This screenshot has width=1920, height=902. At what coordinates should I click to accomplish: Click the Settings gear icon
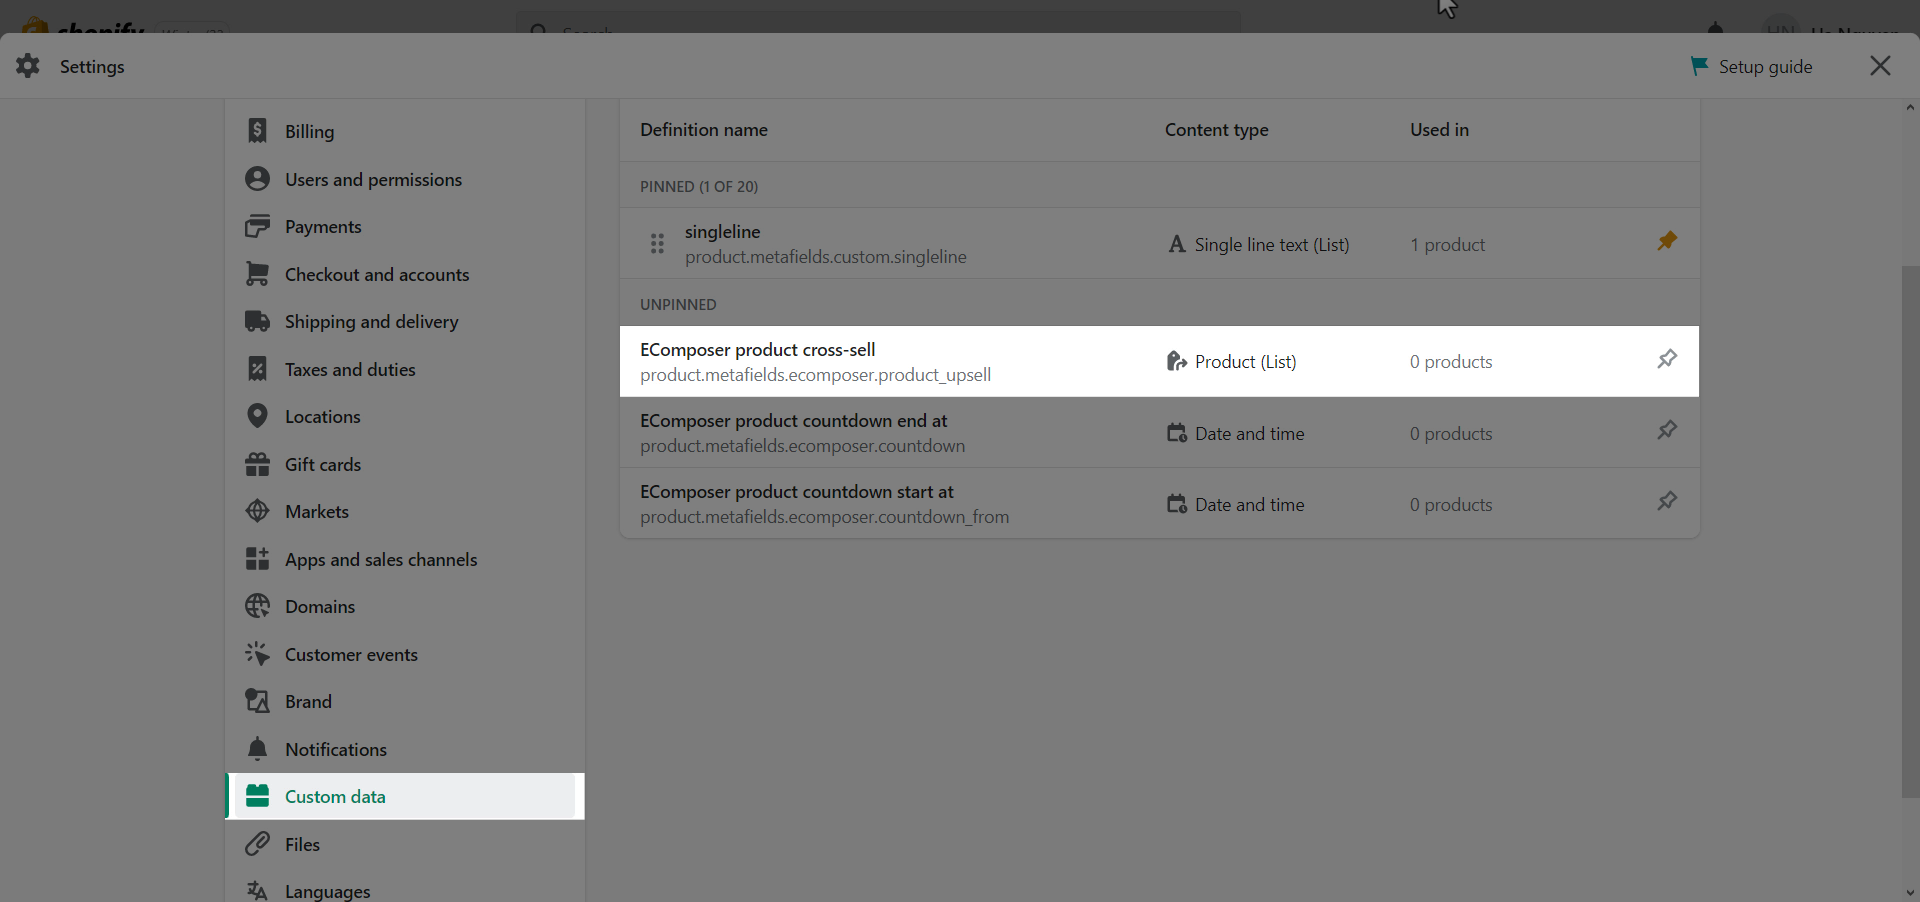point(28,66)
